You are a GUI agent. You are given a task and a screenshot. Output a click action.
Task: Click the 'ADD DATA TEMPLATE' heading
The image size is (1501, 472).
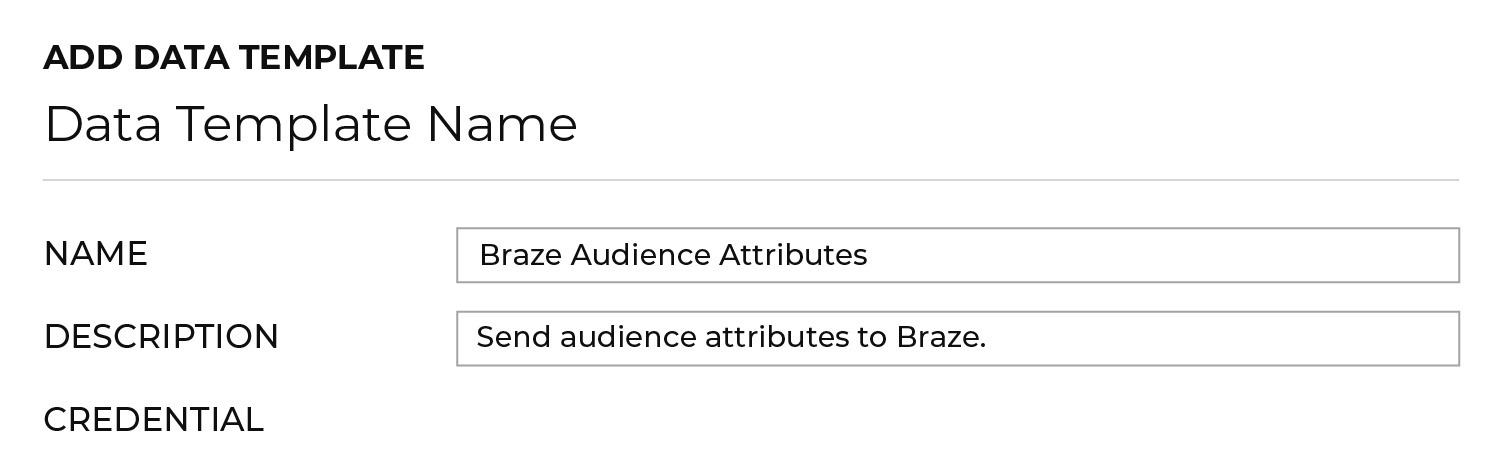pos(234,58)
